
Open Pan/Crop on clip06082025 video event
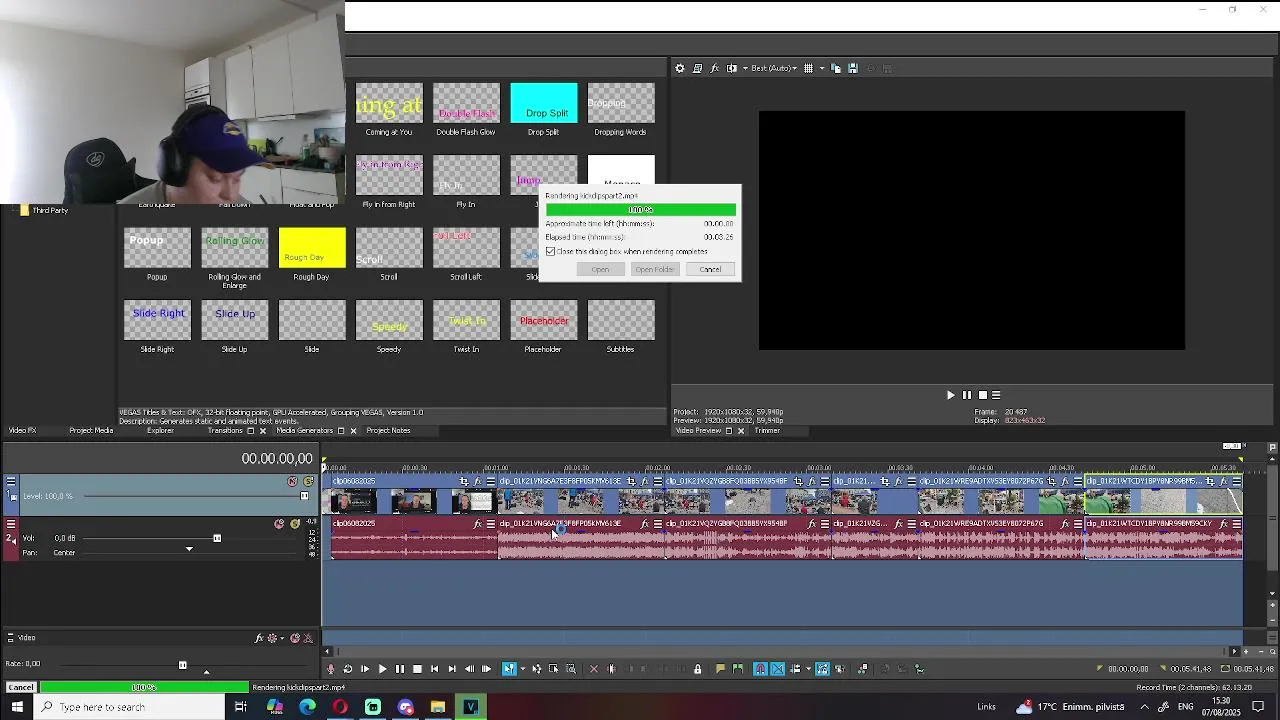pyautogui.click(x=464, y=482)
